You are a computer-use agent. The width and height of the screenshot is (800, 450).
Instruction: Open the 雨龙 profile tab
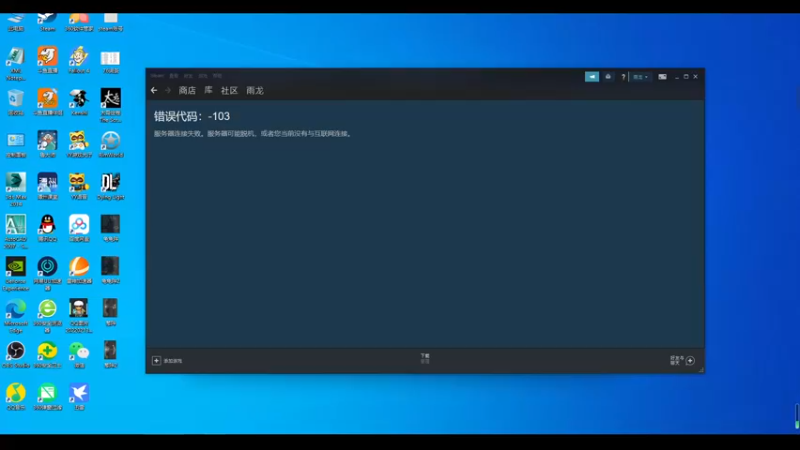(x=255, y=90)
